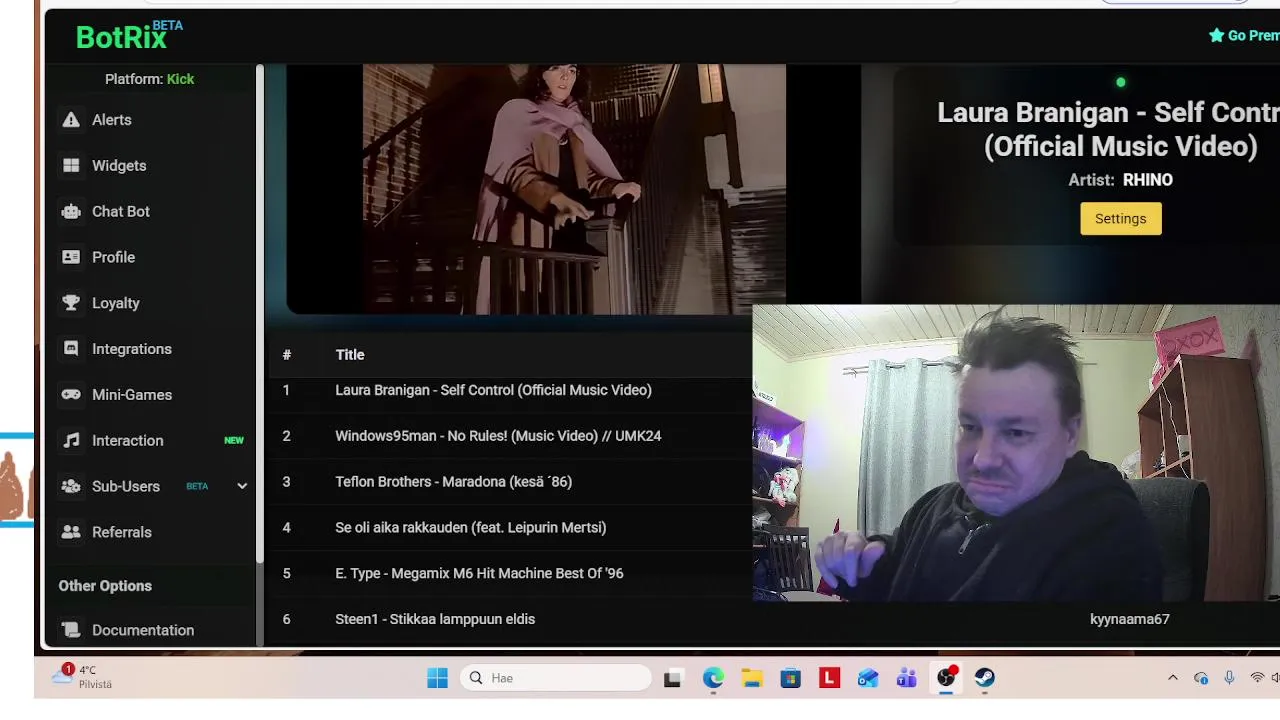1280x720 pixels.
Task: Open the Integrations icon in sidebar
Action: (x=71, y=349)
